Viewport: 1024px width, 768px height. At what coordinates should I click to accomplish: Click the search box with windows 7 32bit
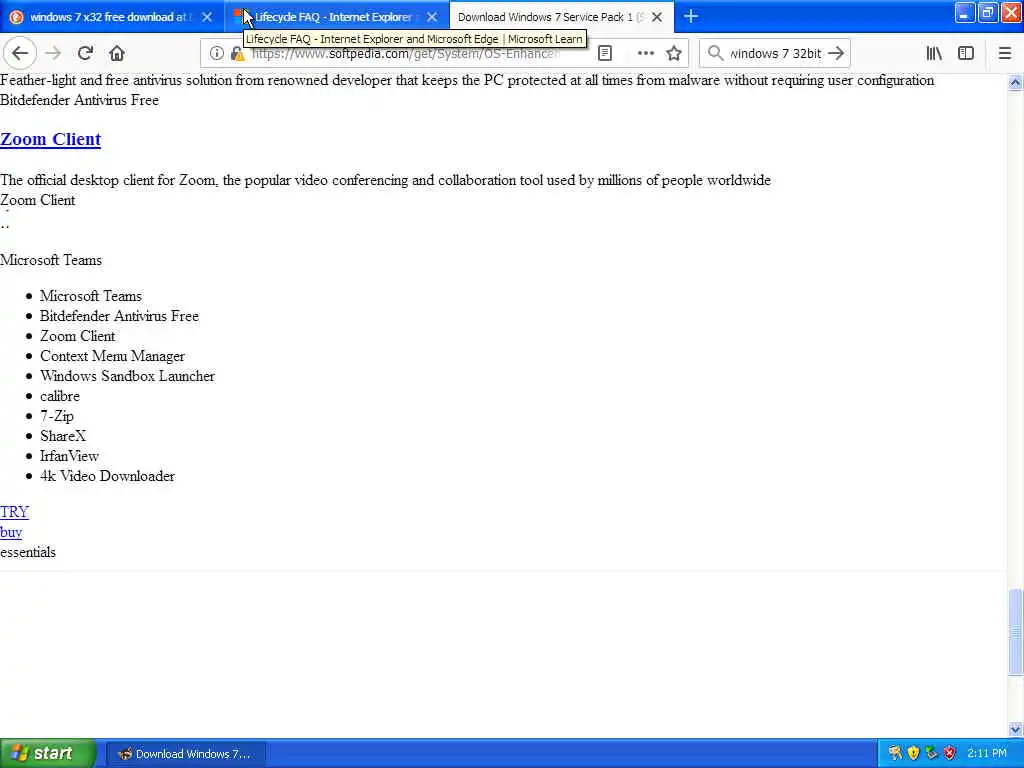775,54
